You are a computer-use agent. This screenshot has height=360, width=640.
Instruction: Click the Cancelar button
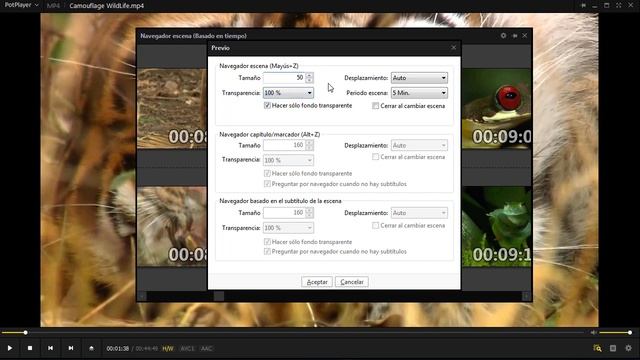pyautogui.click(x=352, y=282)
